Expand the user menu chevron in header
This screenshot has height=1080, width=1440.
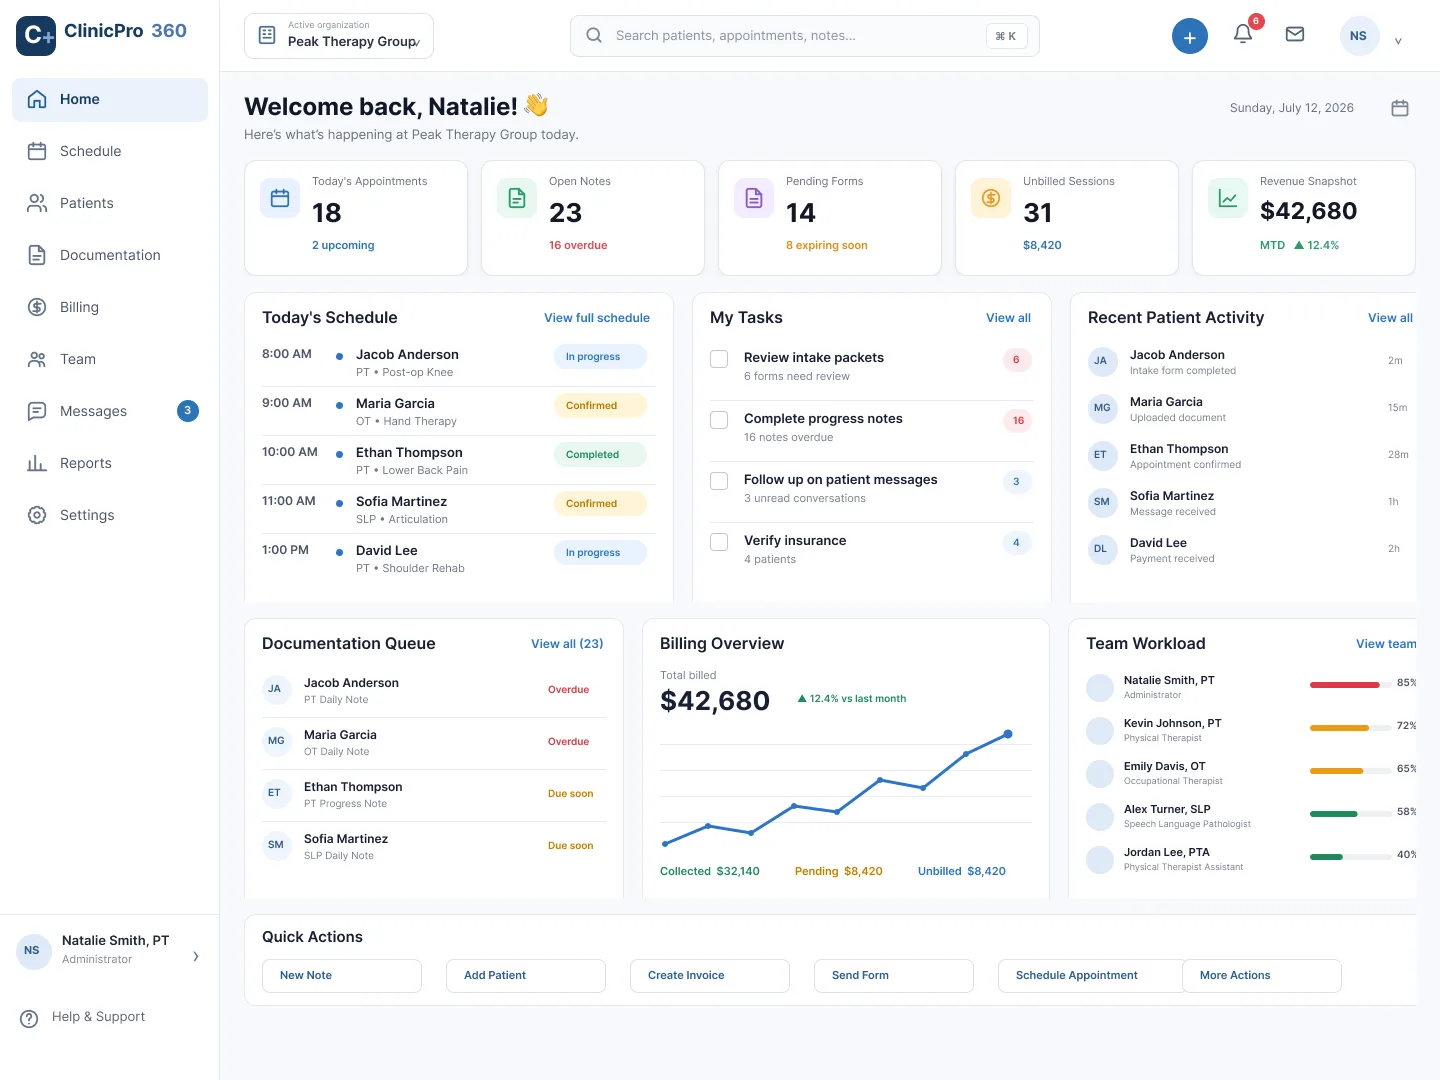tap(1398, 40)
